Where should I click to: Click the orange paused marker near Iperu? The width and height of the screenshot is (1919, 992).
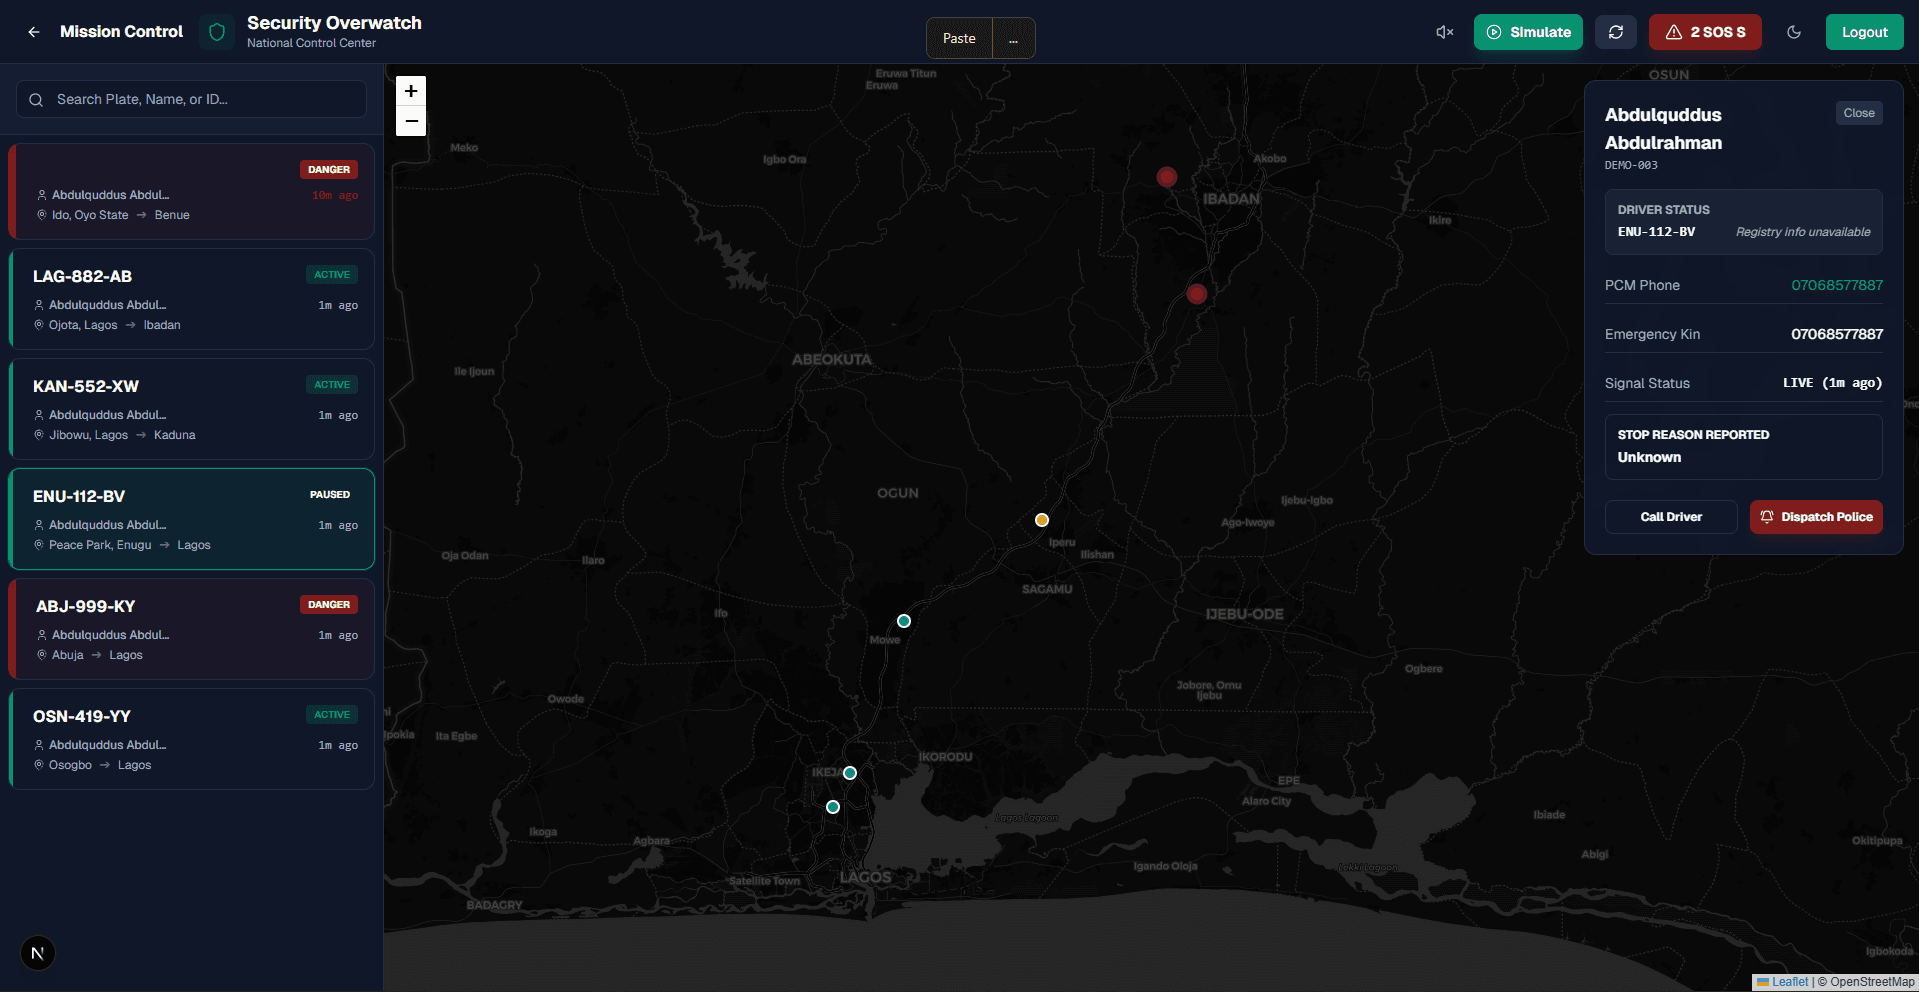pos(1042,520)
